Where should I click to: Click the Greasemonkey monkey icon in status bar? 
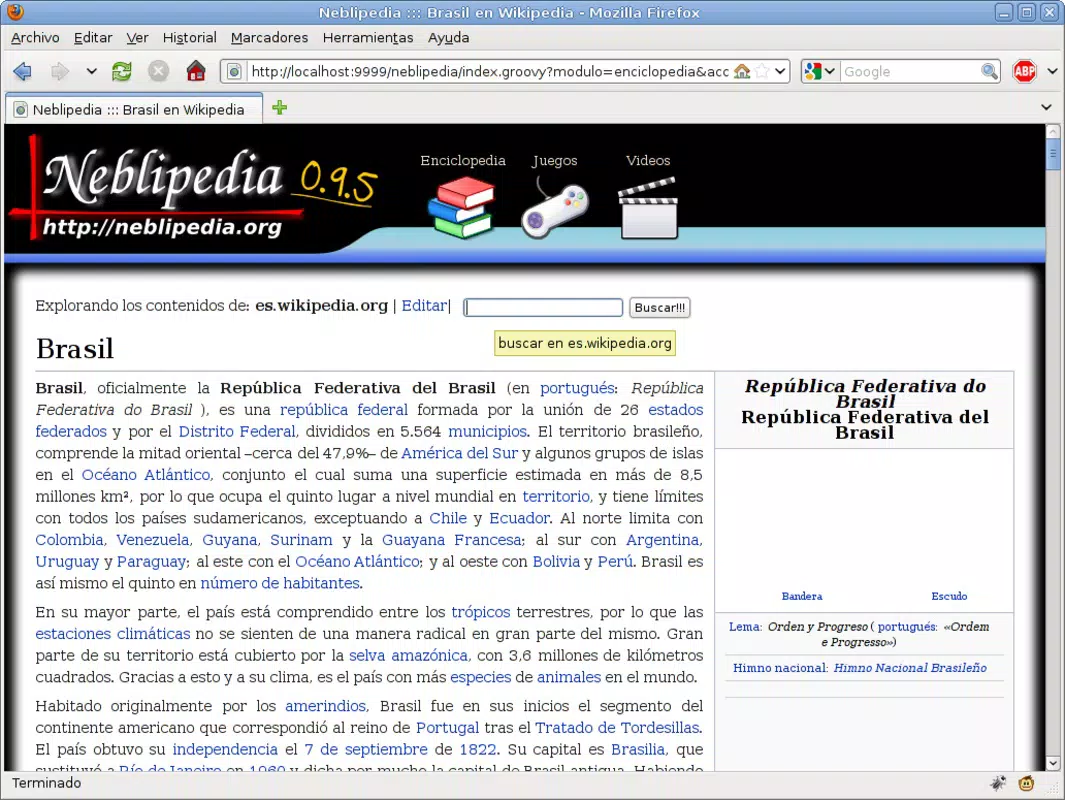pyautogui.click(x=1026, y=783)
